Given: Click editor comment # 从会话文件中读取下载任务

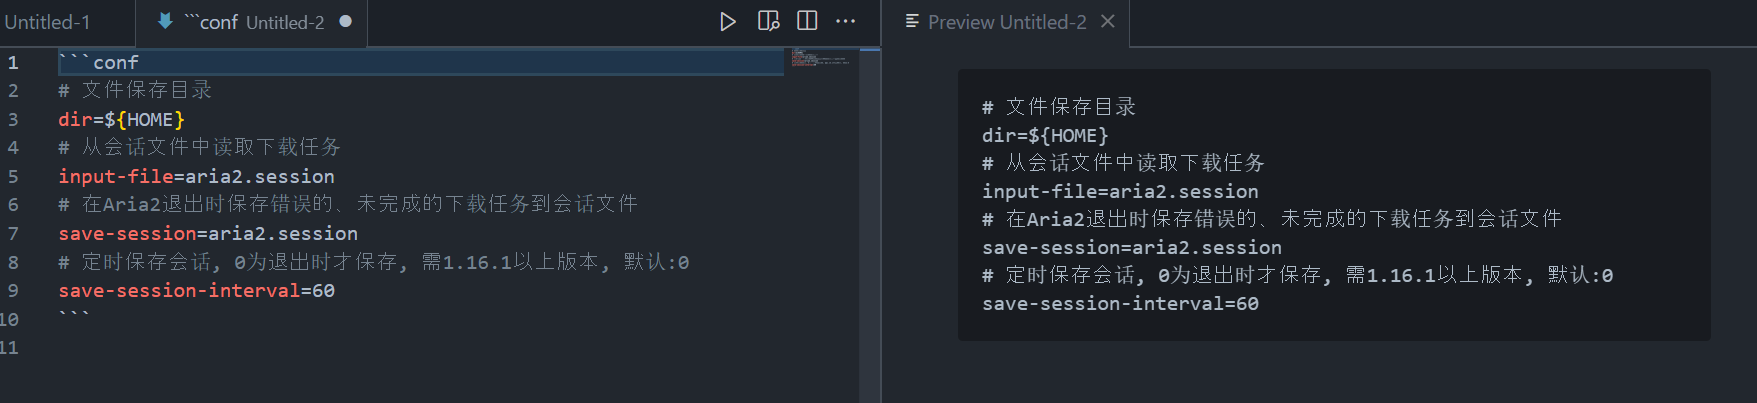Looking at the screenshot, I should click(199, 147).
